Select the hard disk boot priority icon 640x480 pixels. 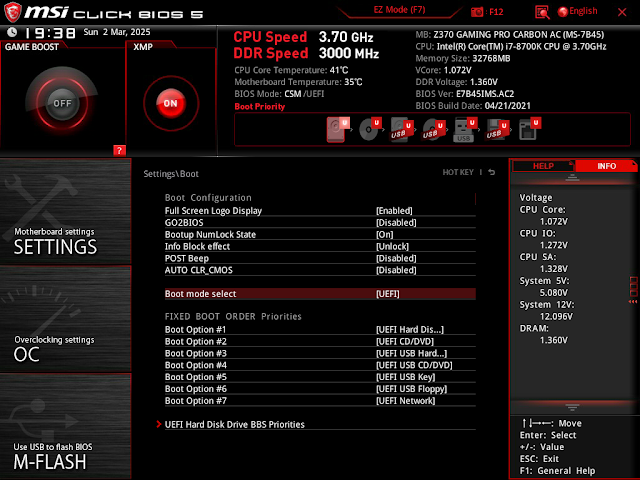(337, 129)
